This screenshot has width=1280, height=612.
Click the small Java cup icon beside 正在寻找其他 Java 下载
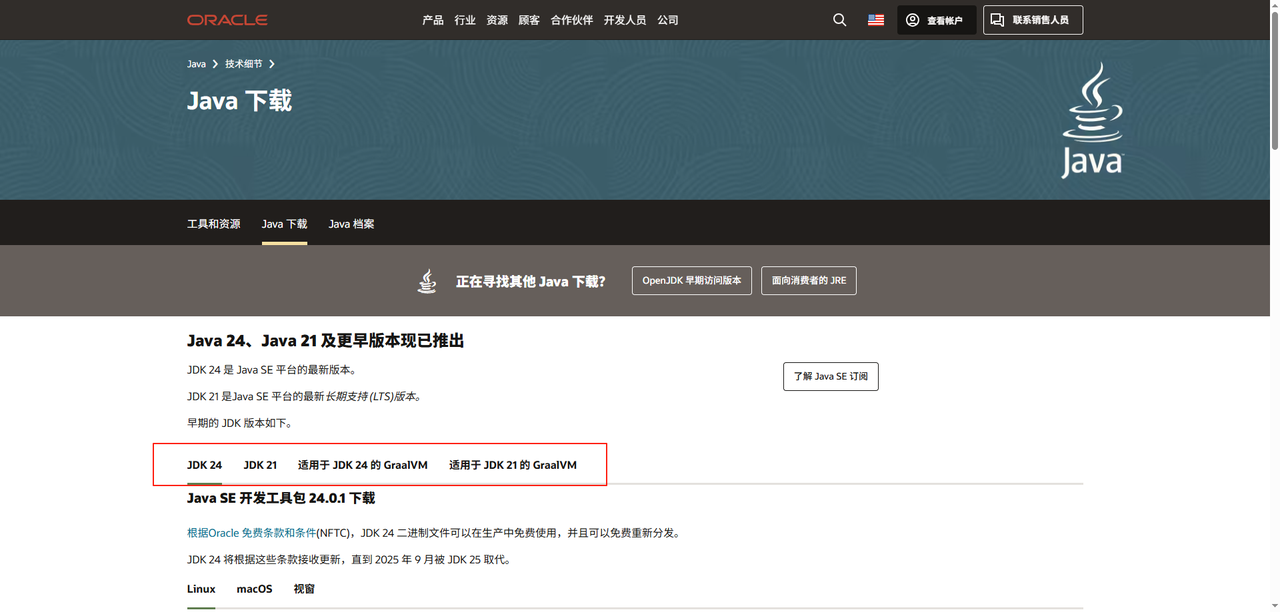tap(427, 281)
